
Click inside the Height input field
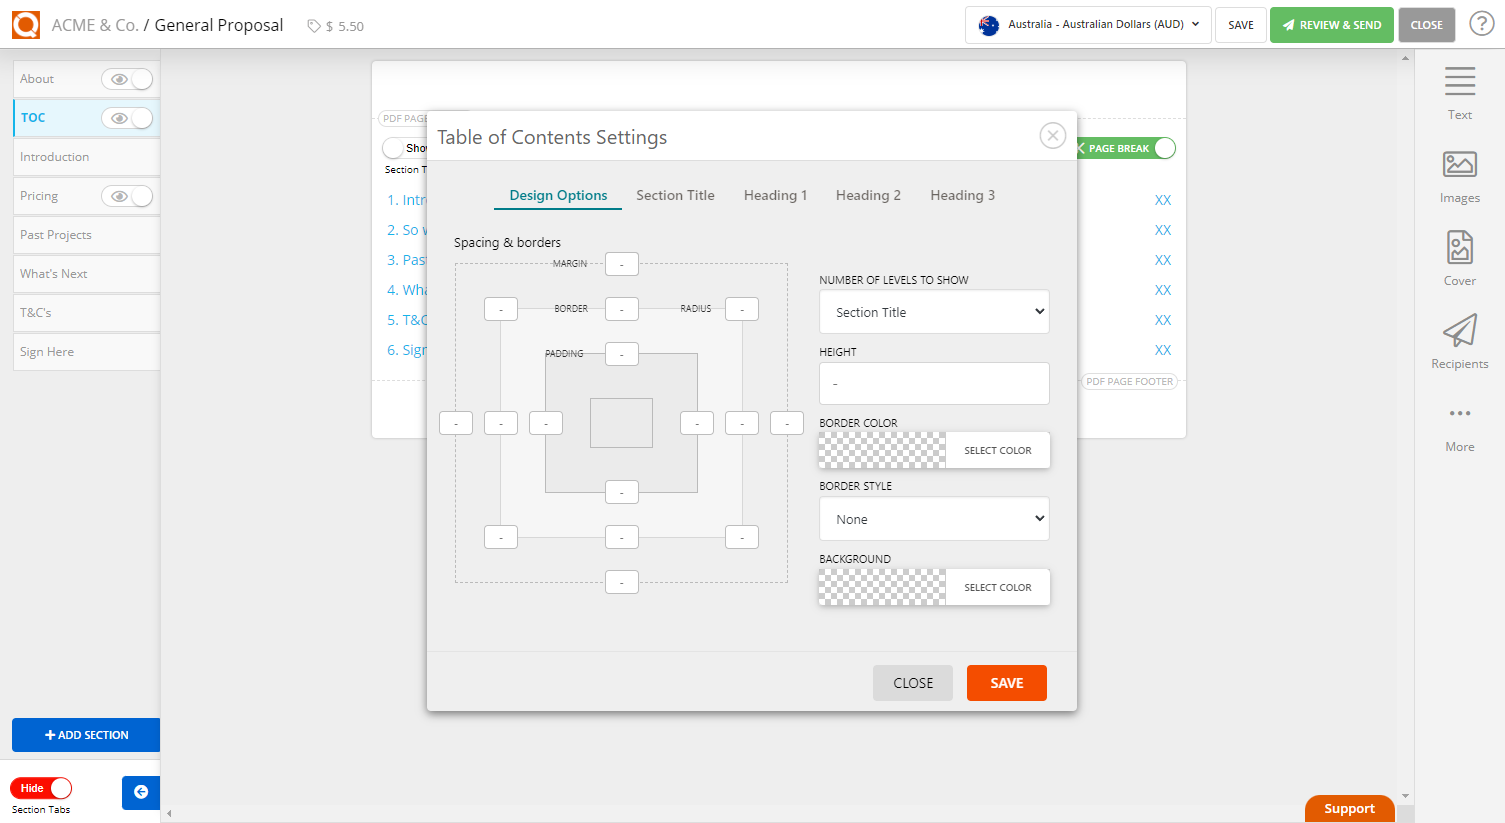[x=933, y=383]
